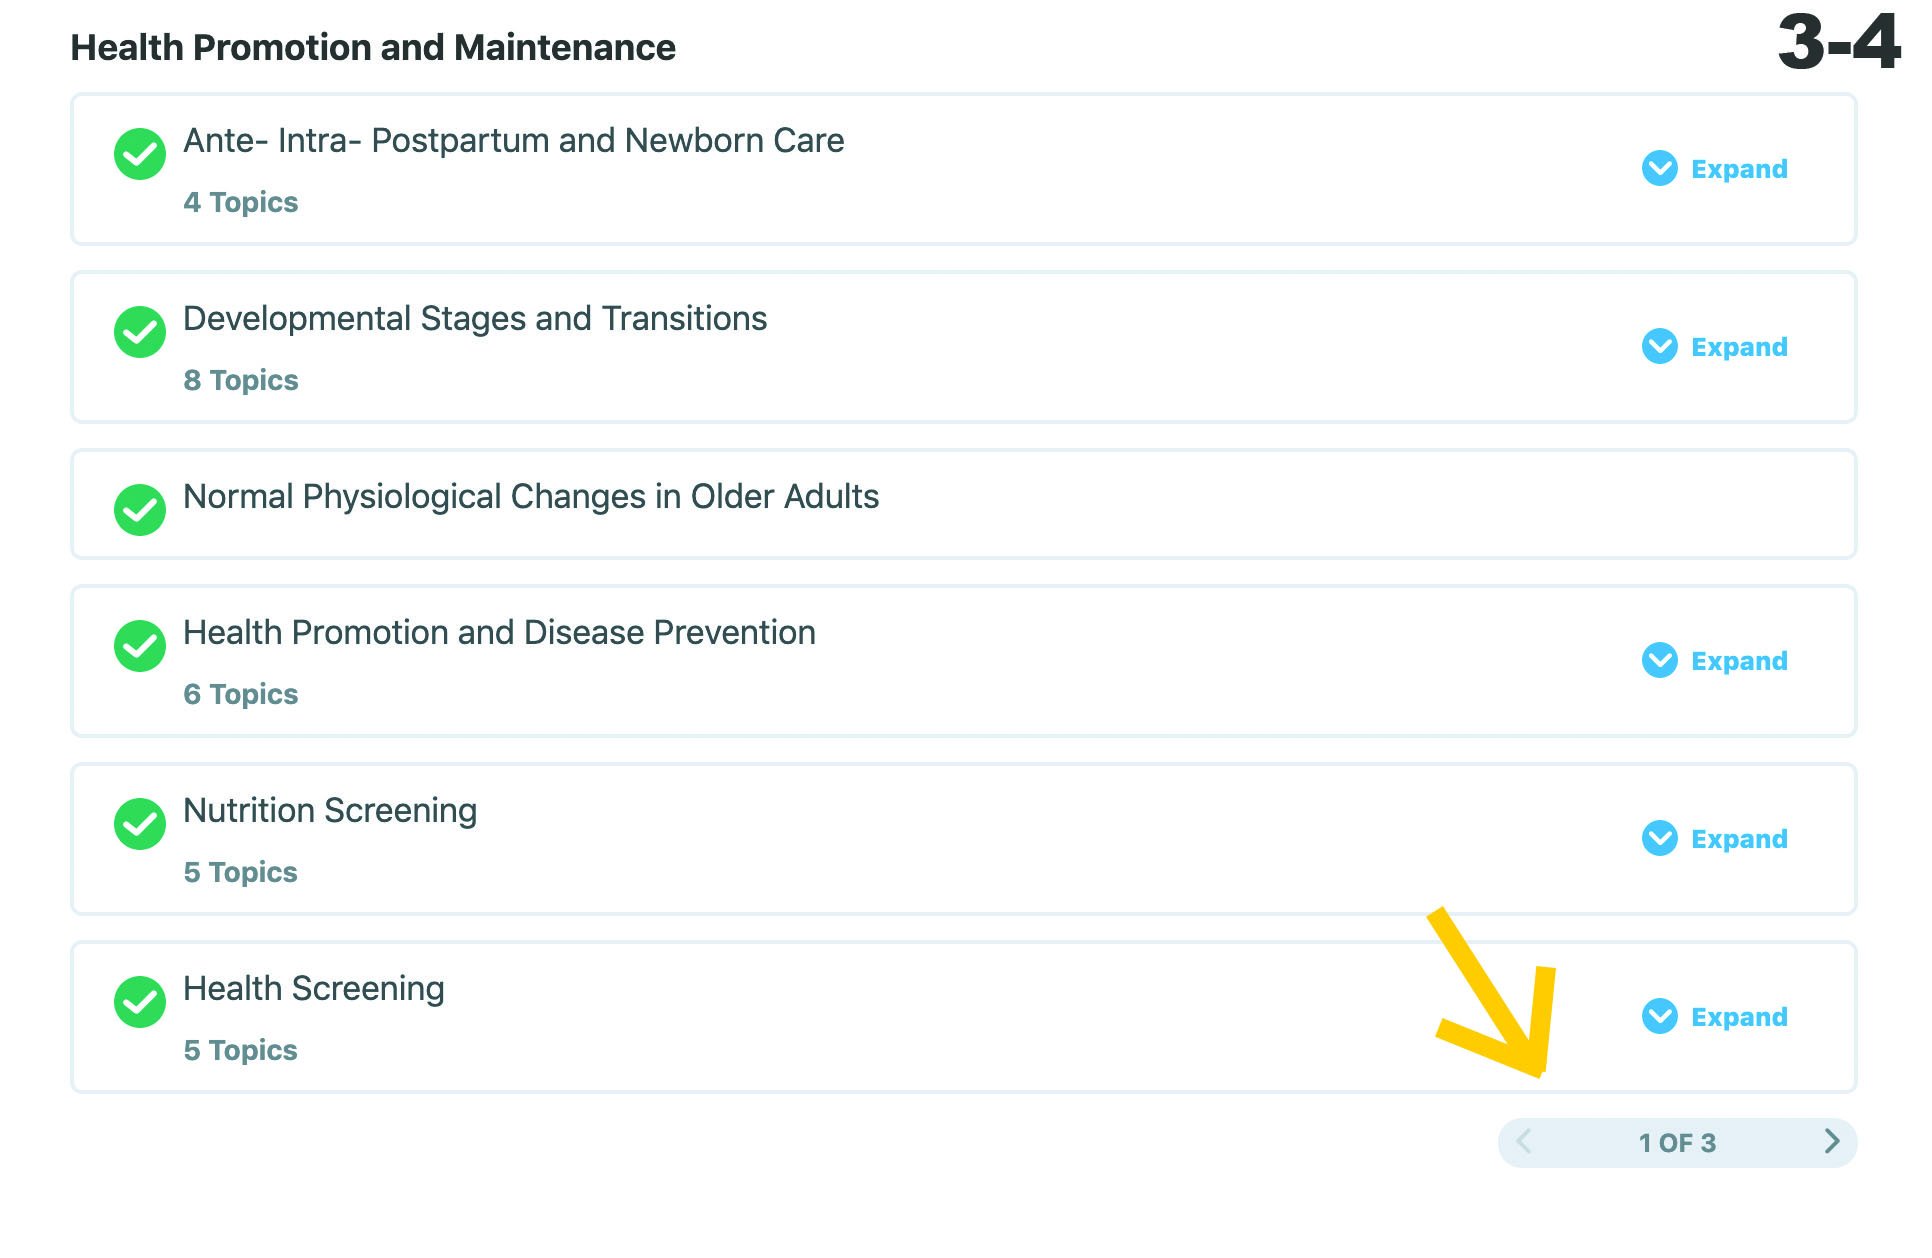Go to next page arrow
The height and width of the screenshot is (1258, 1932).
click(x=1831, y=1141)
